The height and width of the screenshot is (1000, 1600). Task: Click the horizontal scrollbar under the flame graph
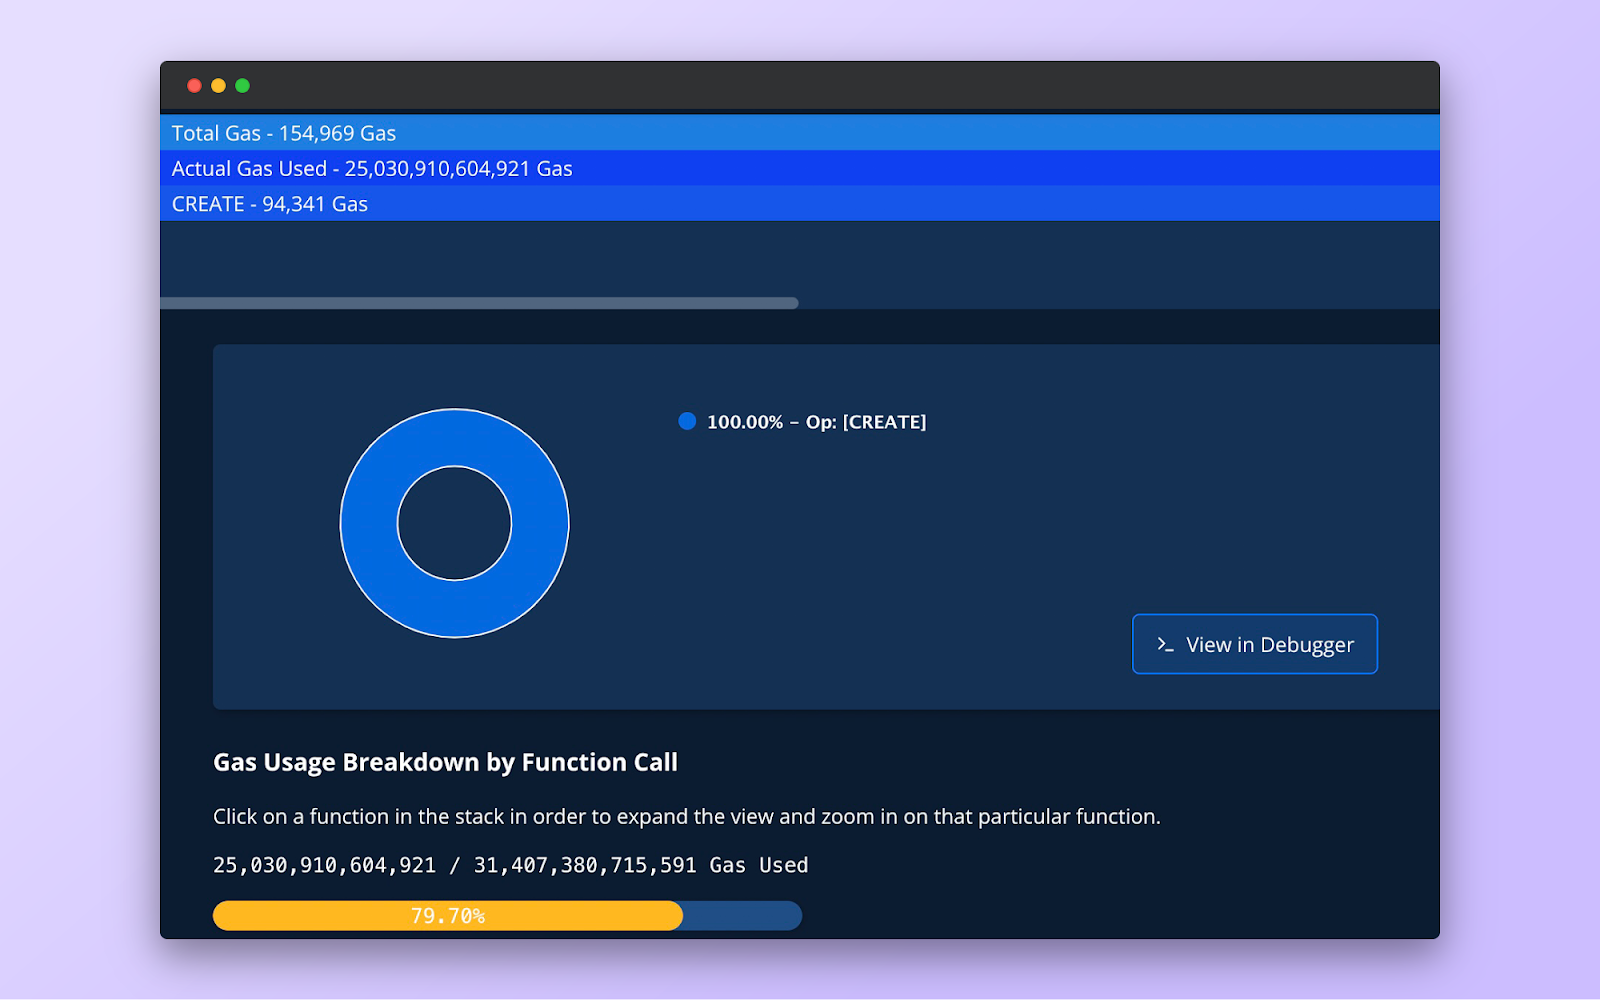(479, 303)
